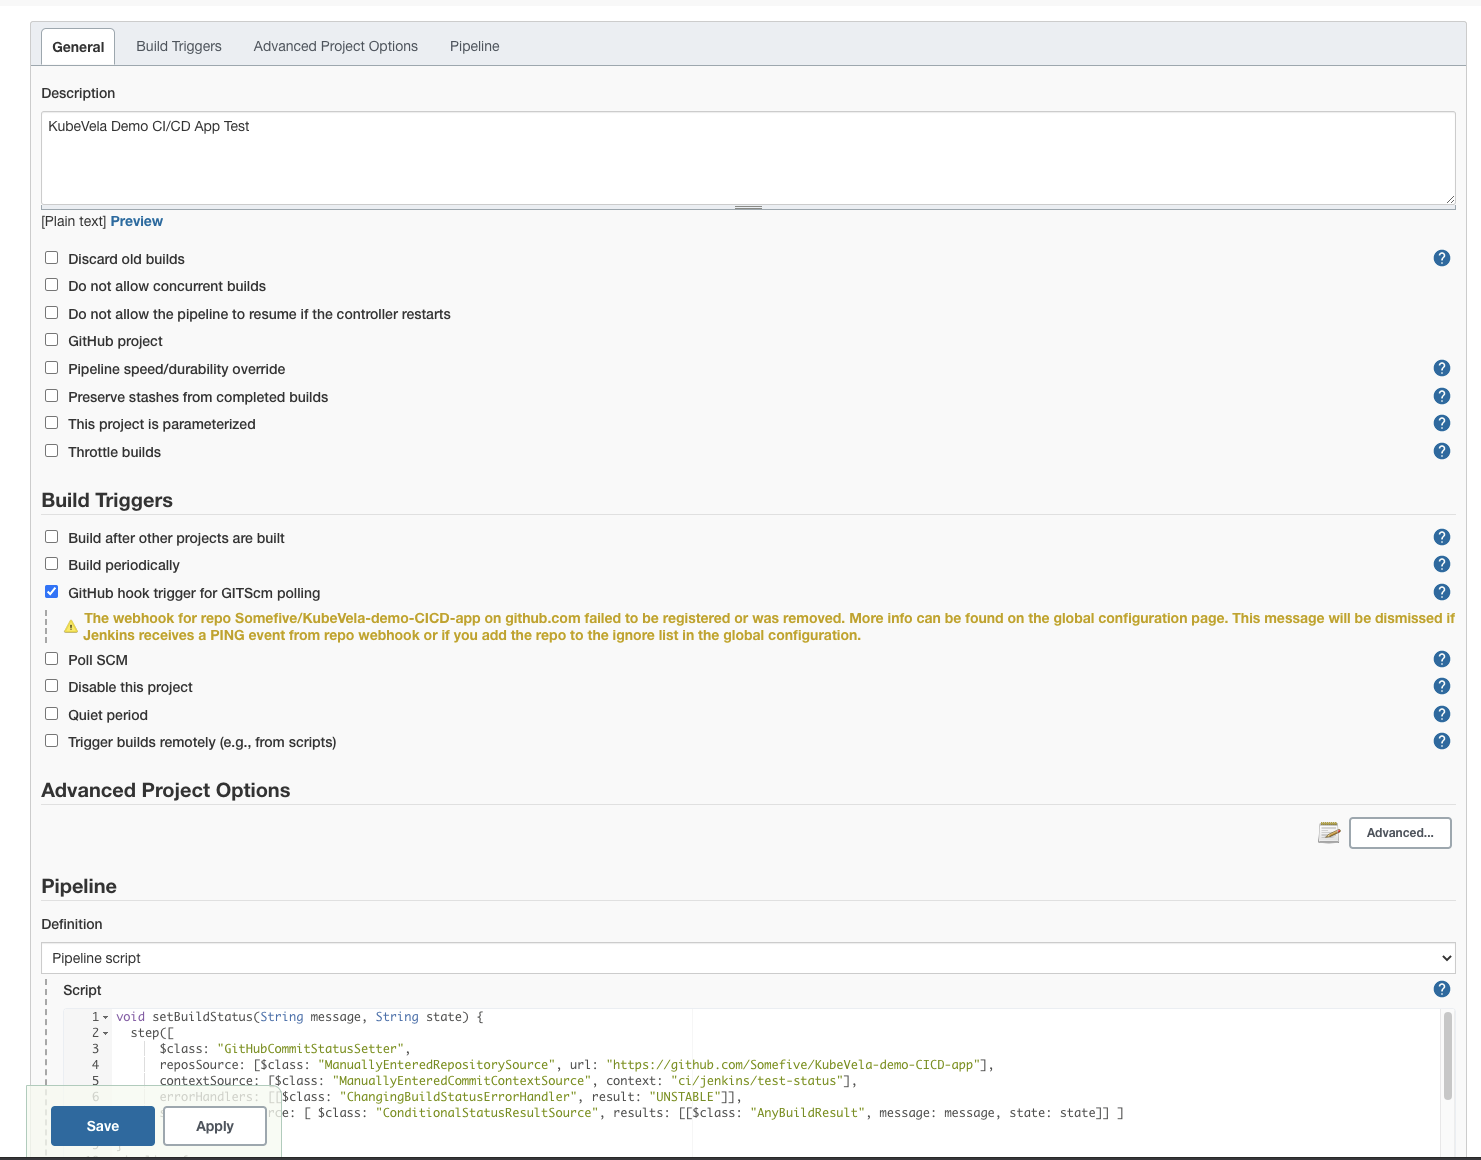This screenshot has width=1481, height=1160.
Task: Enable Quiet period
Action: point(52,714)
